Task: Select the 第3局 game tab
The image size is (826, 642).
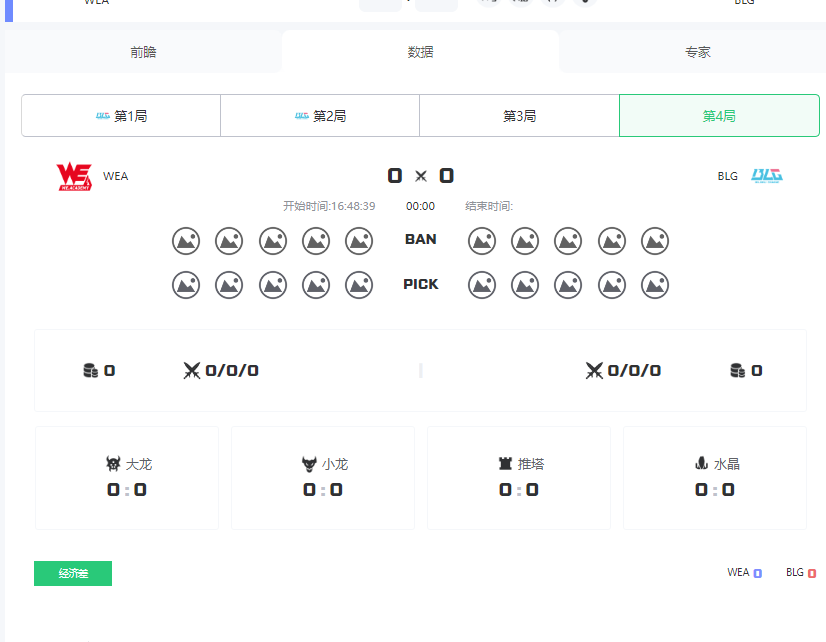Action: point(519,116)
